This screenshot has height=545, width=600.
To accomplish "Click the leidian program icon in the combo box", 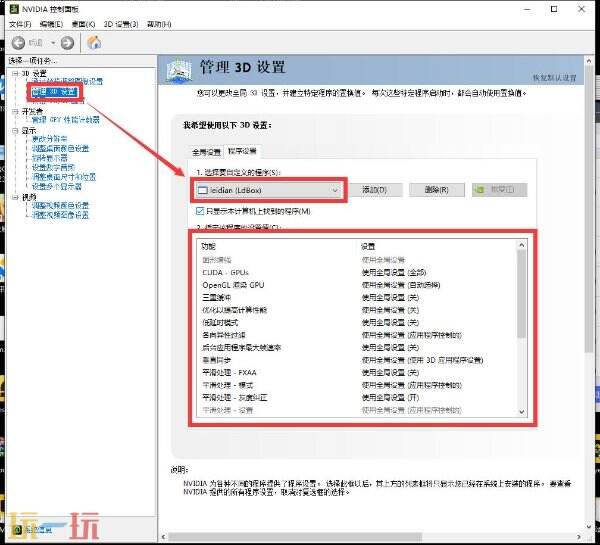I will tap(202, 190).
